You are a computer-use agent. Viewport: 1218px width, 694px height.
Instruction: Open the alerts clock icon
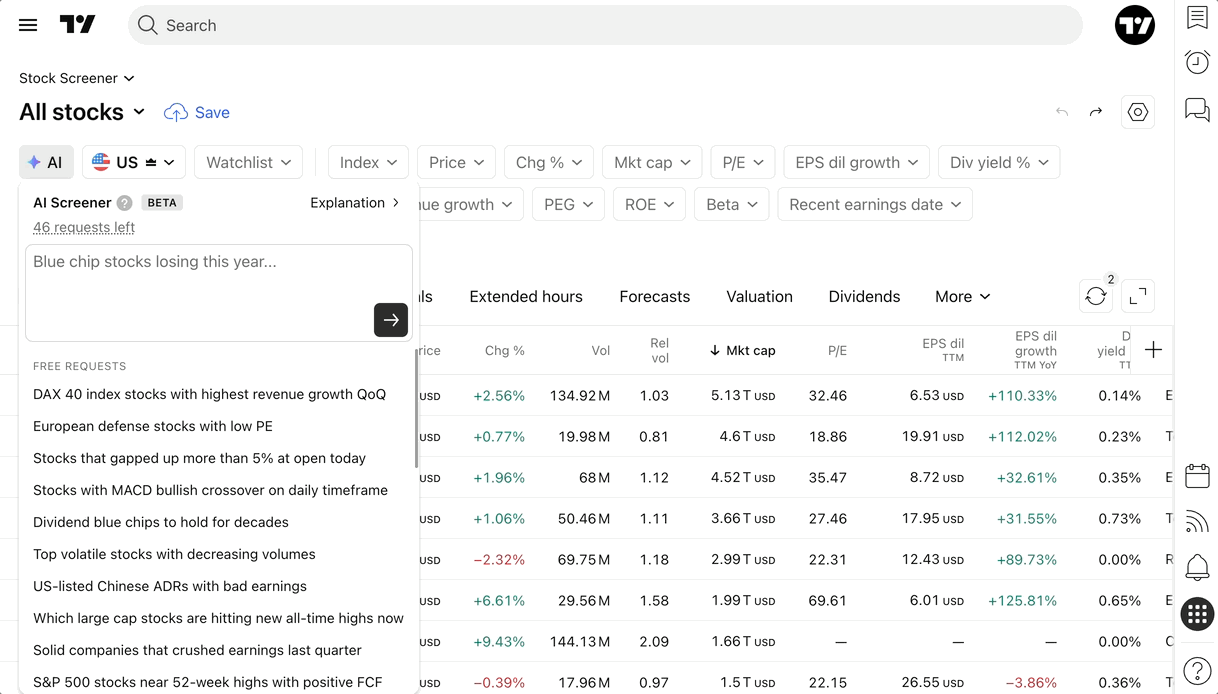1197,62
